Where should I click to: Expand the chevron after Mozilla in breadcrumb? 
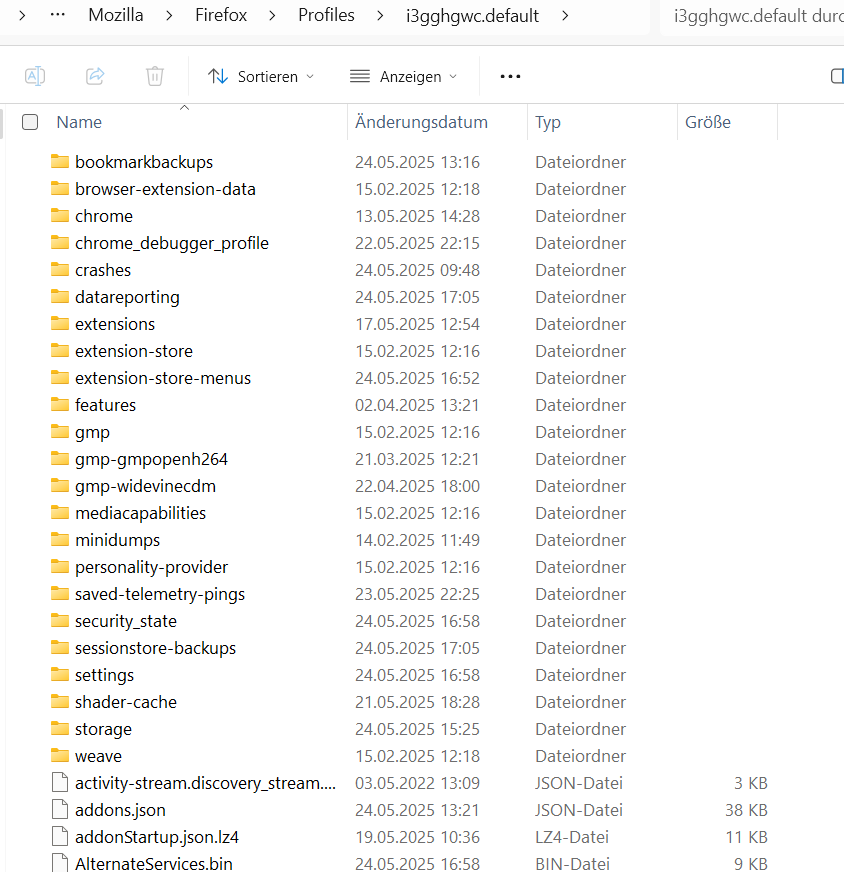point(169,16)
